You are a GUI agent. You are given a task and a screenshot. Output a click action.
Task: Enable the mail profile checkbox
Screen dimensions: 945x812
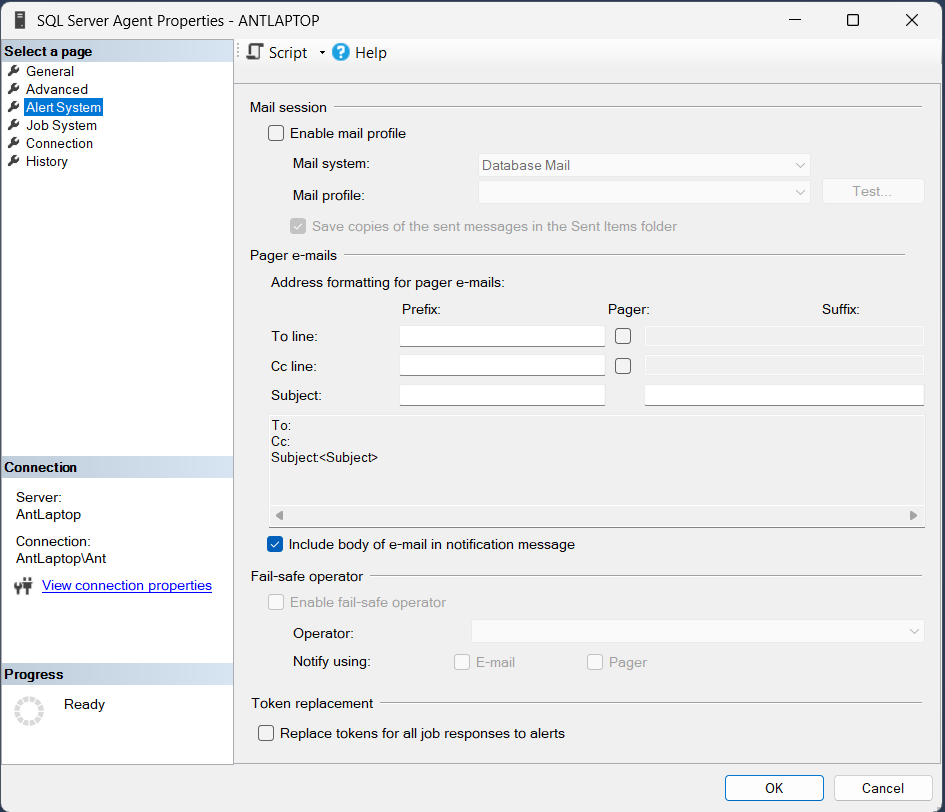(276, 133)
